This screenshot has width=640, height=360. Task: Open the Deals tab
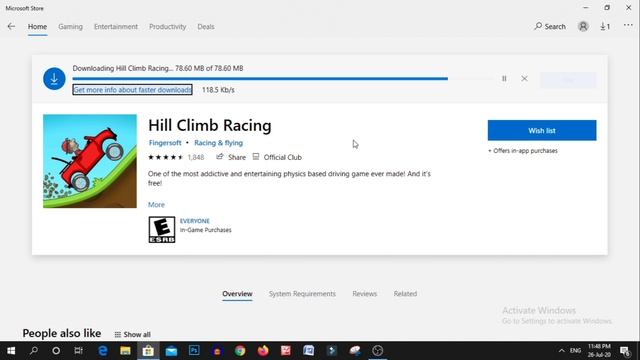click(x=206, y=27)
